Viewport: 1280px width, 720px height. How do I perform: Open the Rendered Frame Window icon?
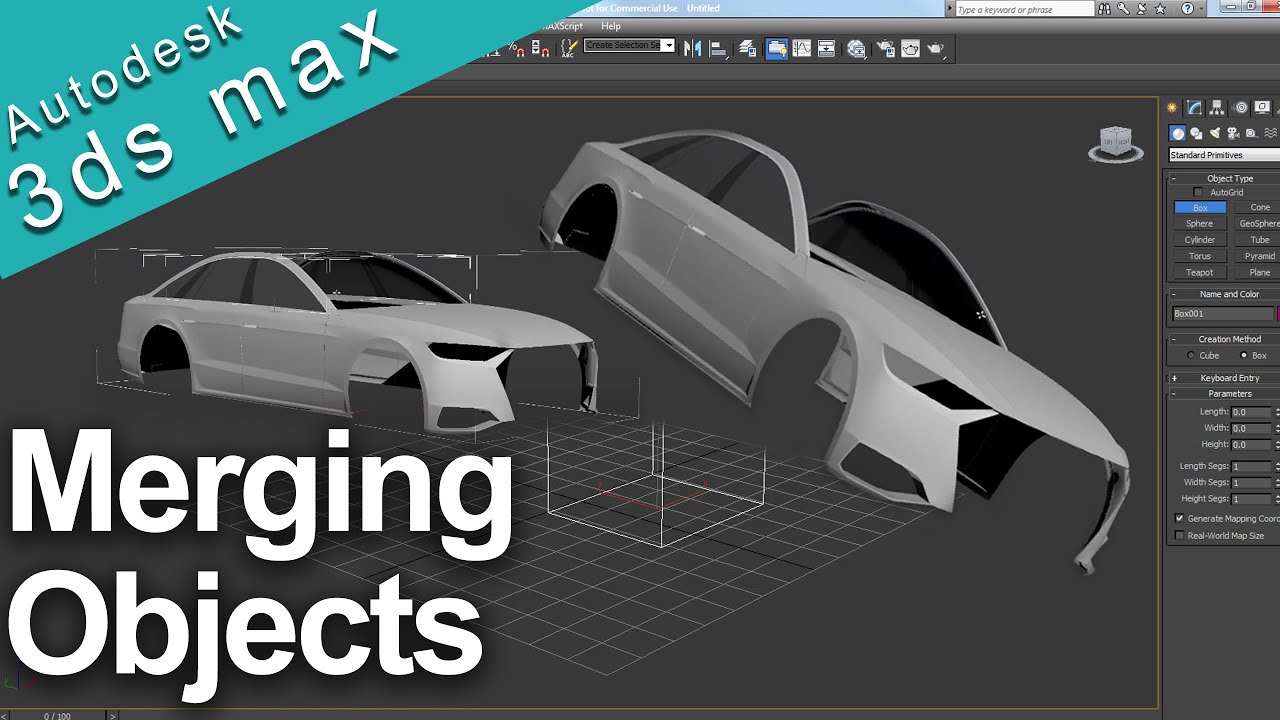coord(910,48)
